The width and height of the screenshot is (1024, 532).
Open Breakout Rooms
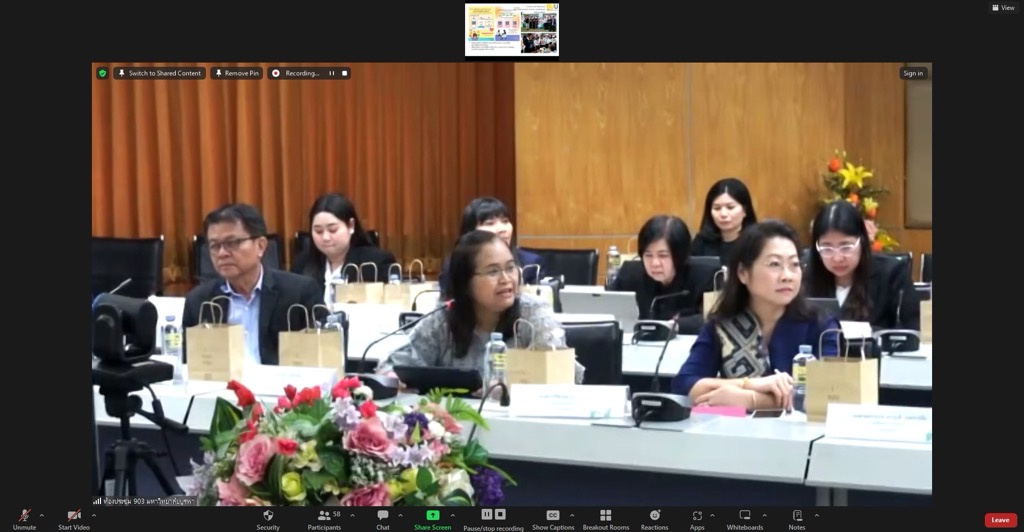[606, 518]
